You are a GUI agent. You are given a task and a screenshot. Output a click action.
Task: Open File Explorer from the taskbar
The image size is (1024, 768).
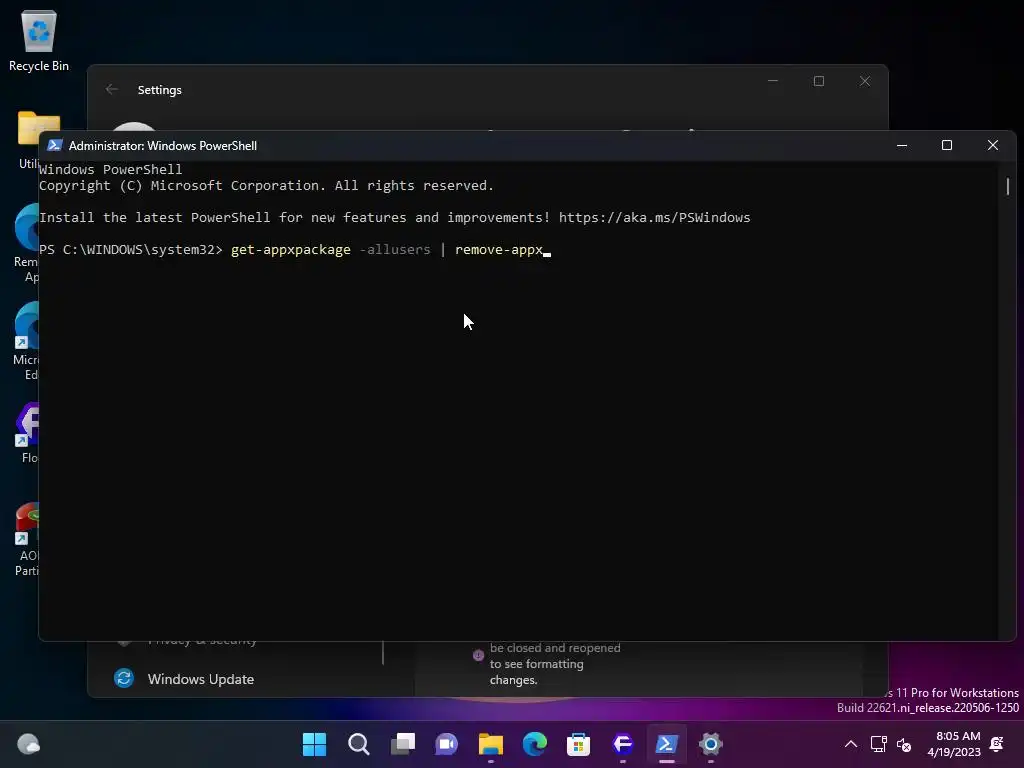pyautogui.click(x=490, y=744)
